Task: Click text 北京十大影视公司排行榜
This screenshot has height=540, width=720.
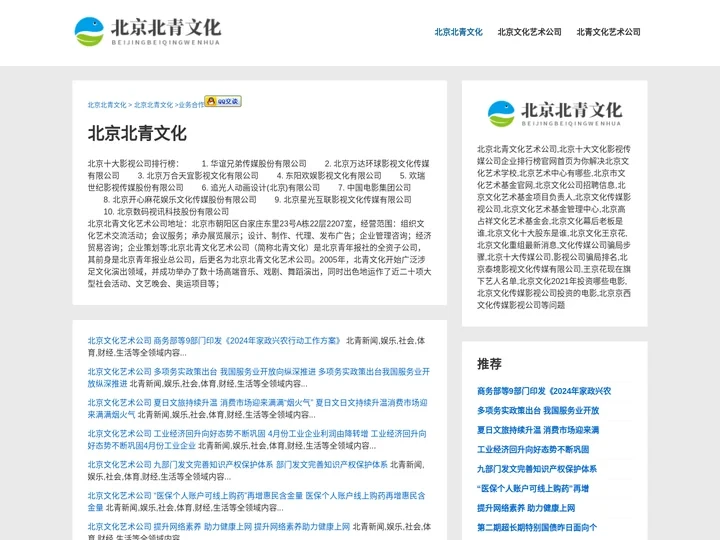Action: (132, 163)
